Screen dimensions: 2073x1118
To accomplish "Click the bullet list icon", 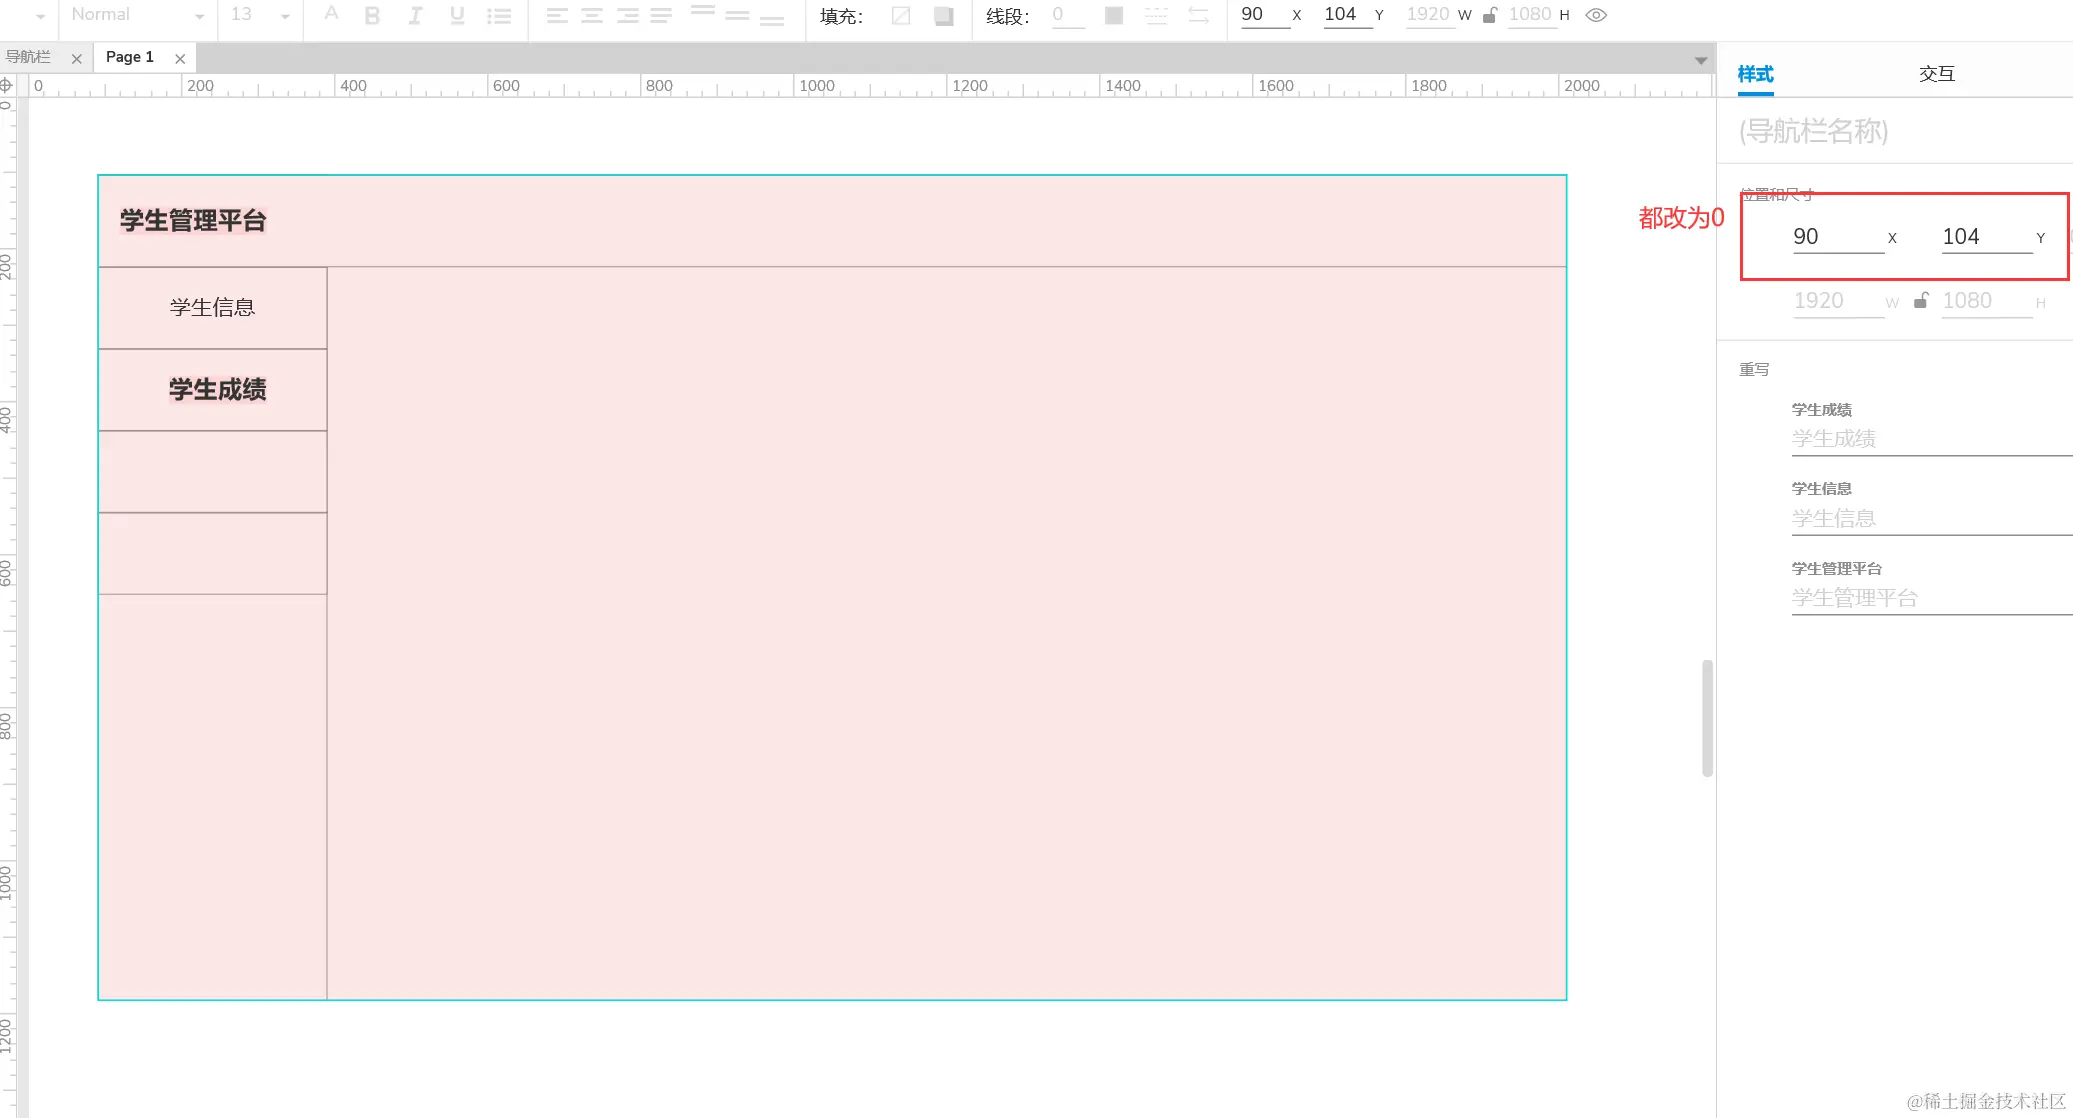I will [499, 16].
